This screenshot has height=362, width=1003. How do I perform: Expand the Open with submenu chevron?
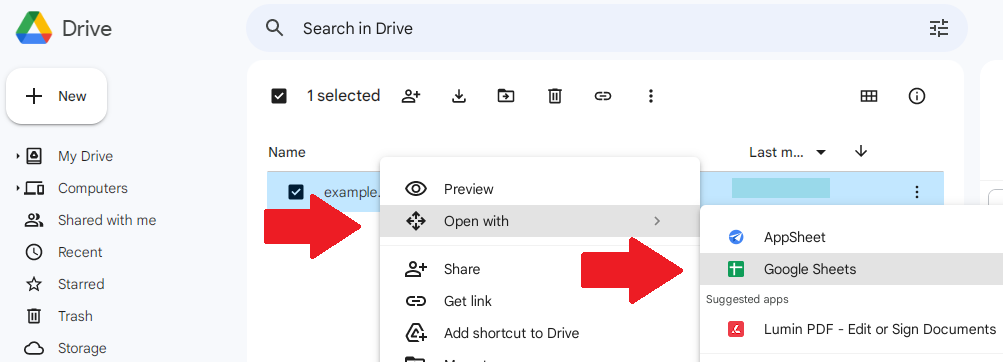click(657, 221)
